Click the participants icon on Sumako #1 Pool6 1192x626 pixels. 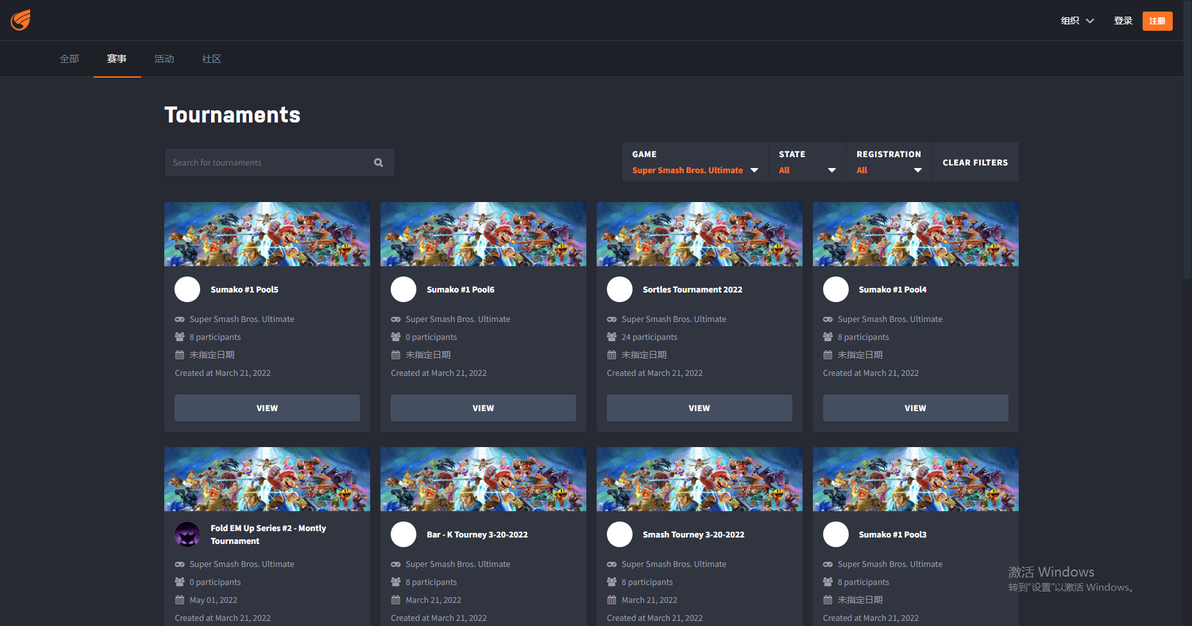(395, 337)
